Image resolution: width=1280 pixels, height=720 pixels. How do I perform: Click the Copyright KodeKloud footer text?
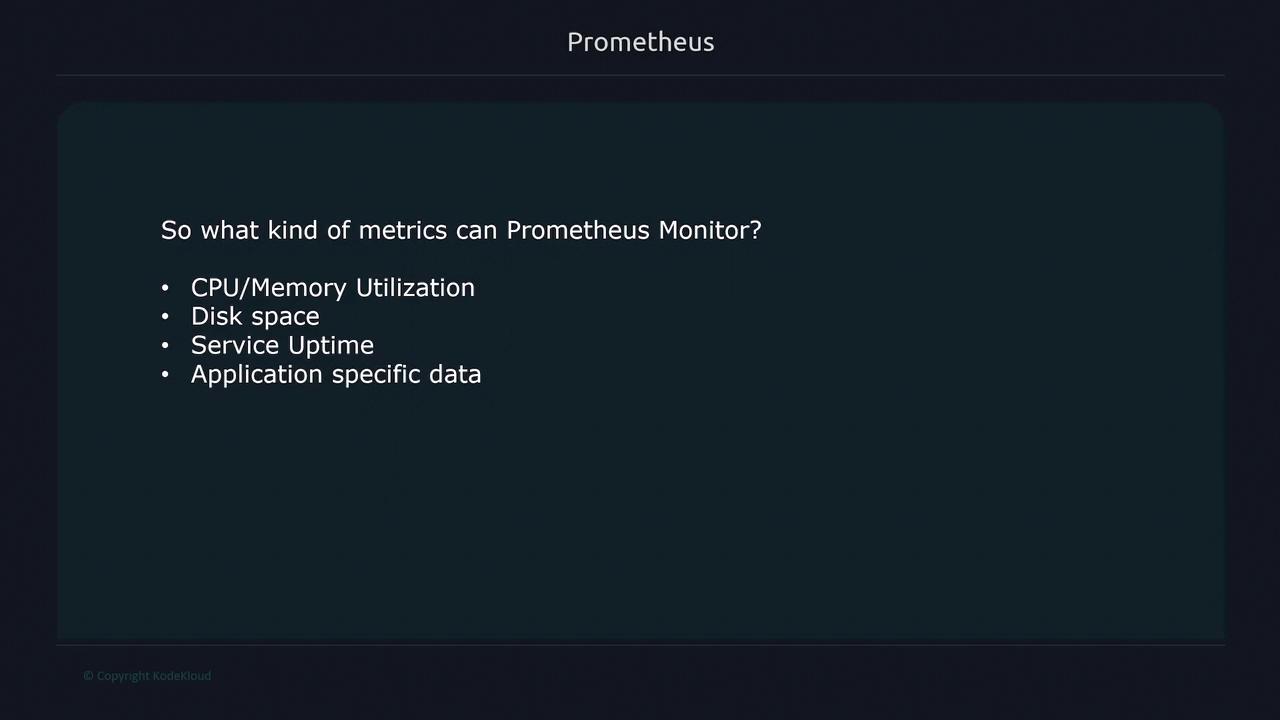tap(147, 676)
